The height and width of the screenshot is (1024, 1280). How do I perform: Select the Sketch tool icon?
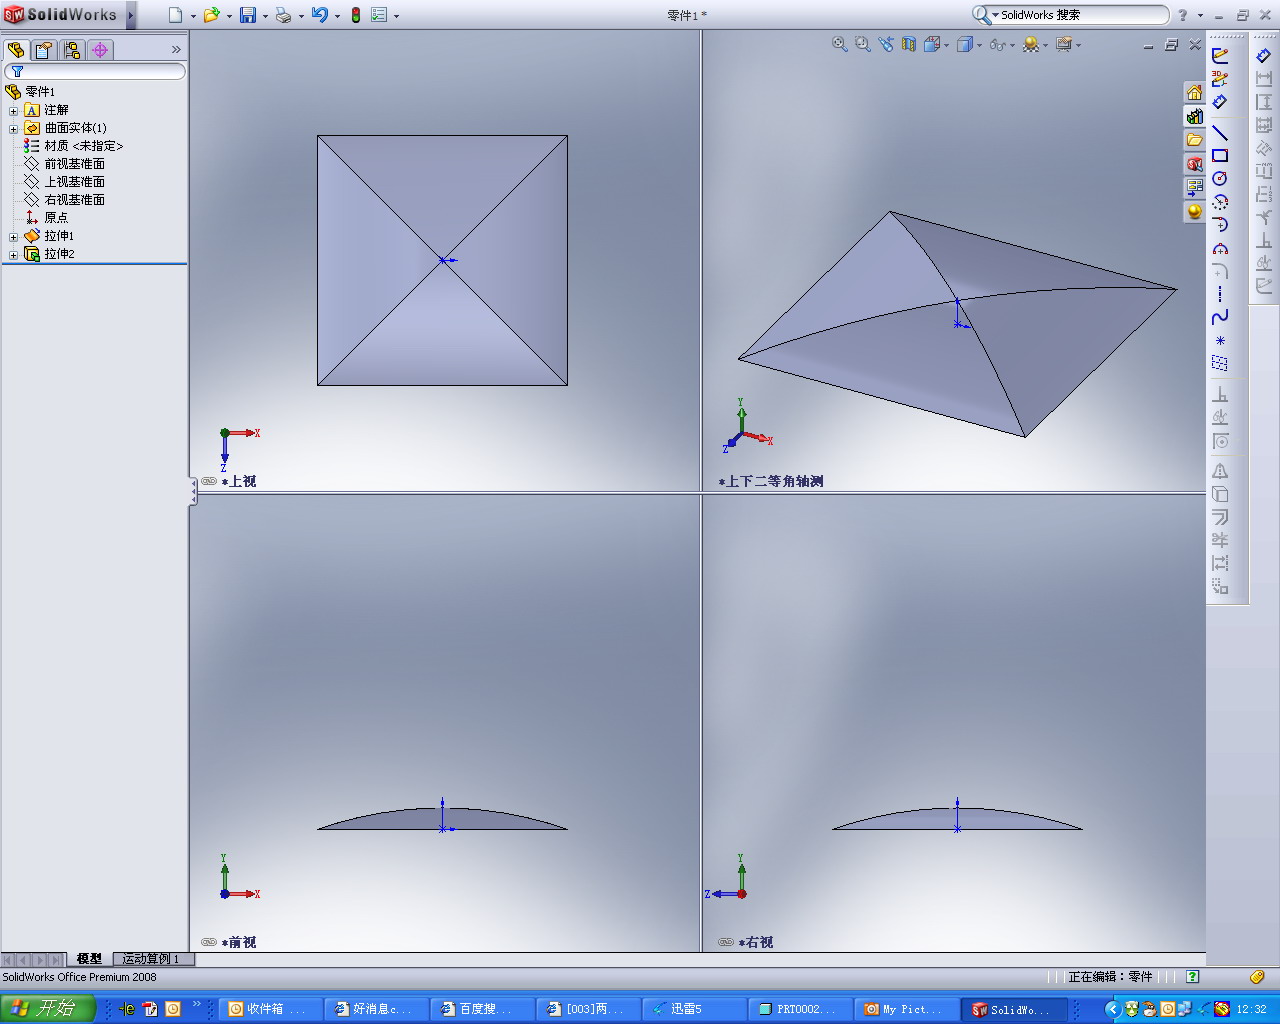coord(1220,56)
